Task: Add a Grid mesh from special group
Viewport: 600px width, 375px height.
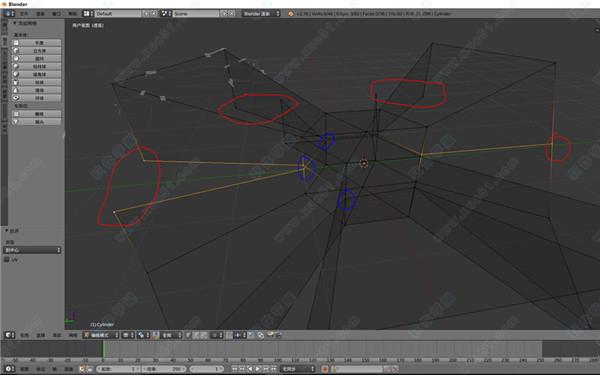Action: click(36, 114)
